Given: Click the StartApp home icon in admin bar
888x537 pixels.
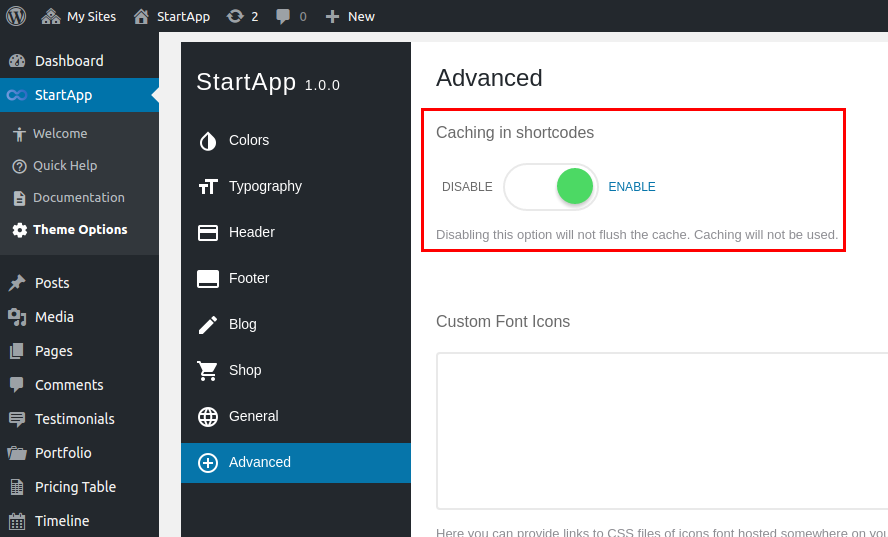Looking at the screenshot, I should 141,16.
